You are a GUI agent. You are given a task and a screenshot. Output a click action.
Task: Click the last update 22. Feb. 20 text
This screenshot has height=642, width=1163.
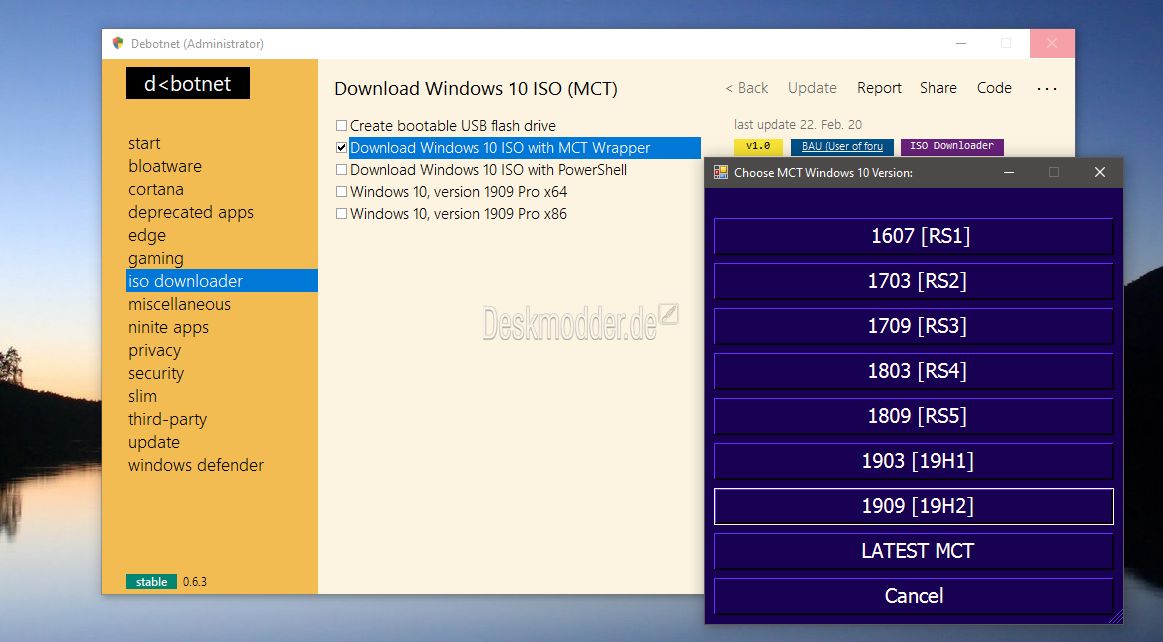coord(798,125)
